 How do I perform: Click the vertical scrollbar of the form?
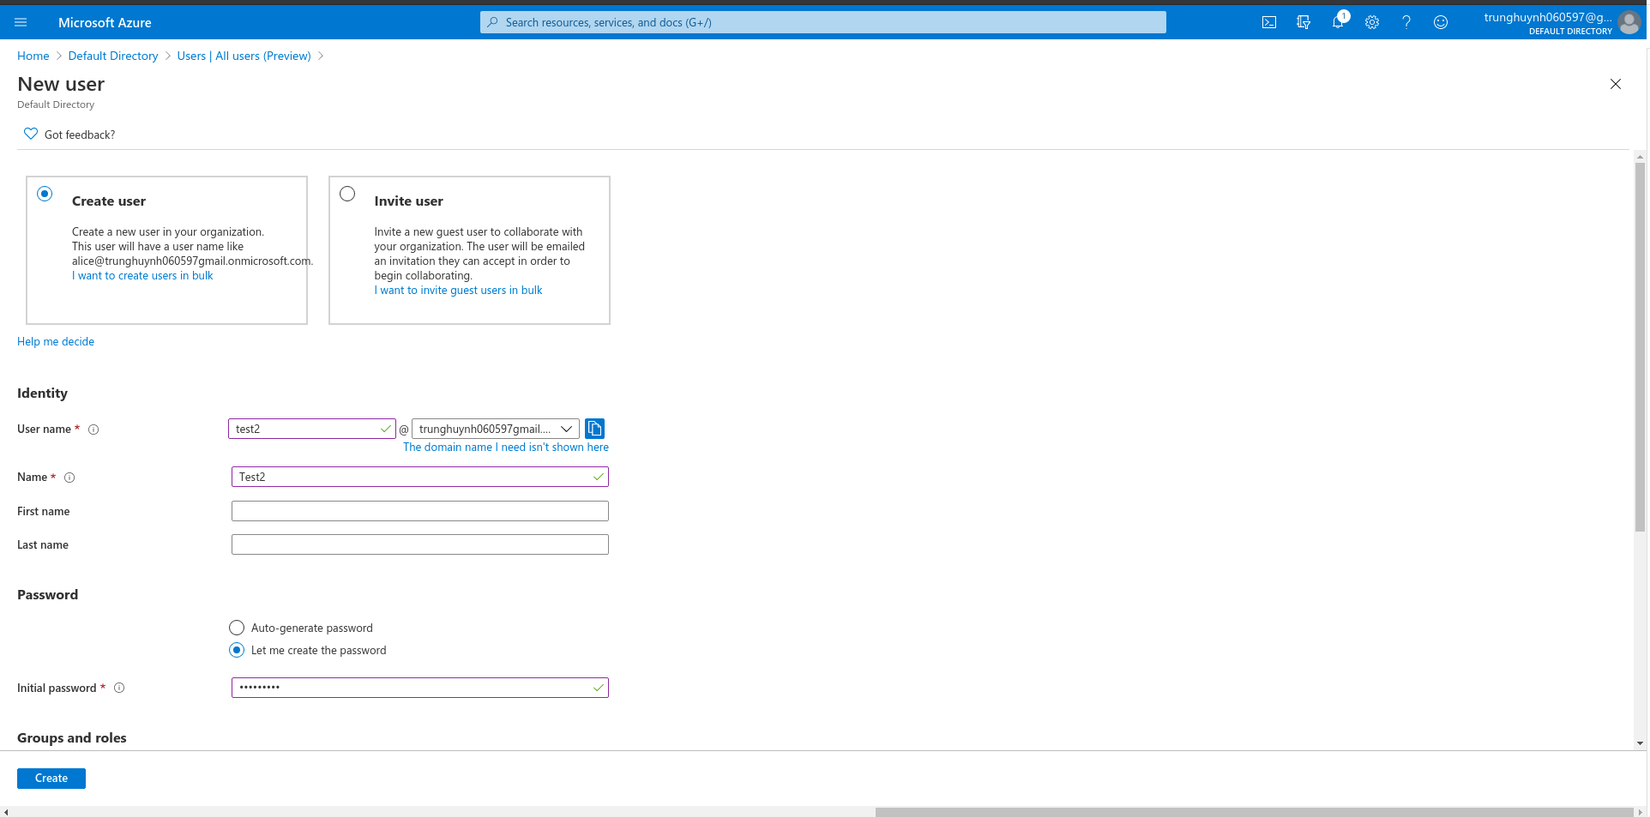click(x=1640, y=347)
